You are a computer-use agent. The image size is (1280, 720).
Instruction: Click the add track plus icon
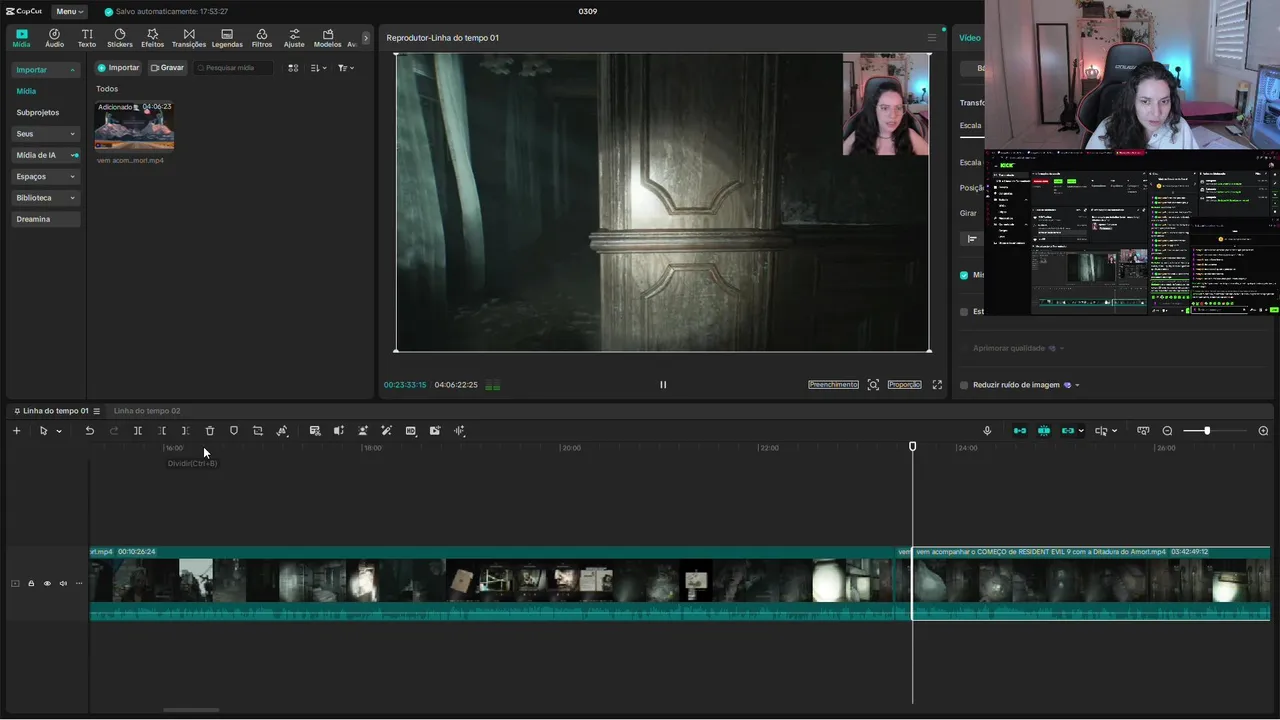click(16, 431)
